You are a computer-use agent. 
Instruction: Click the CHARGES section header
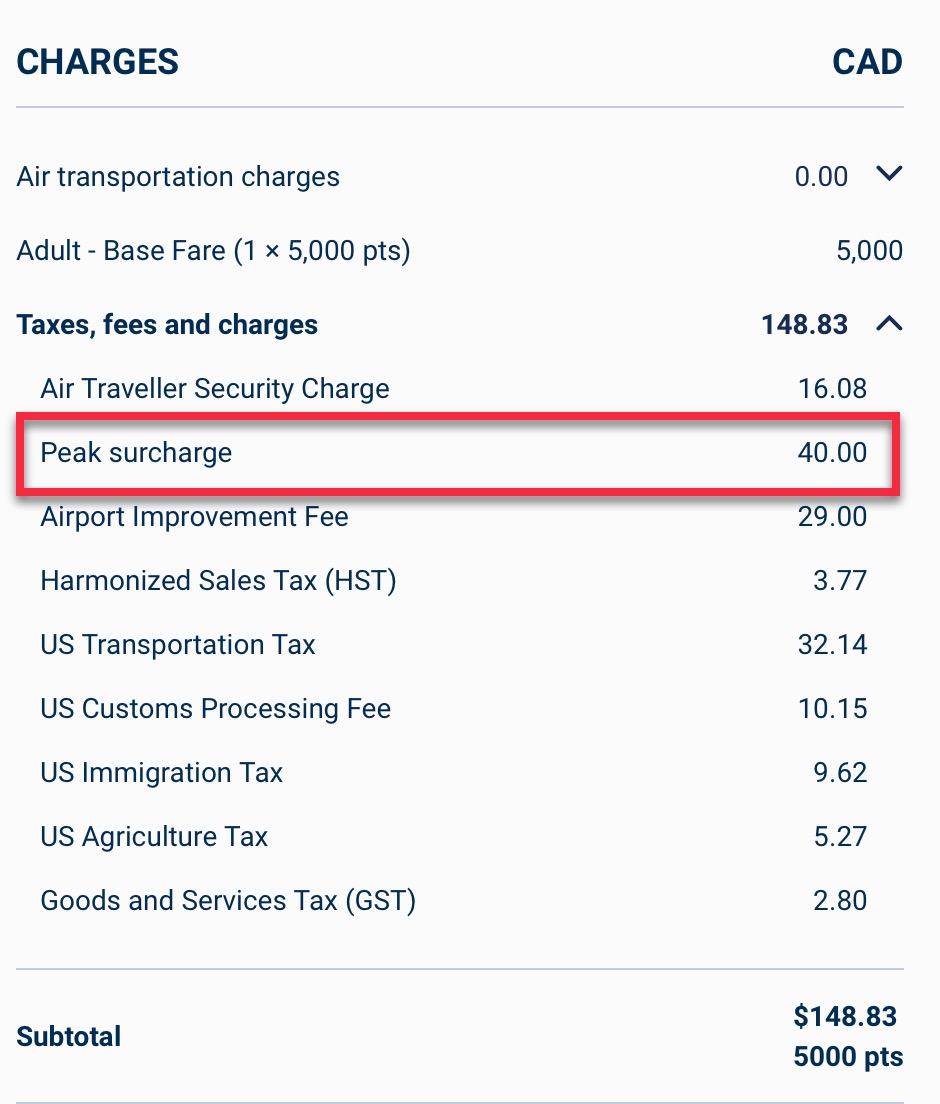click(x=97, y=62)
